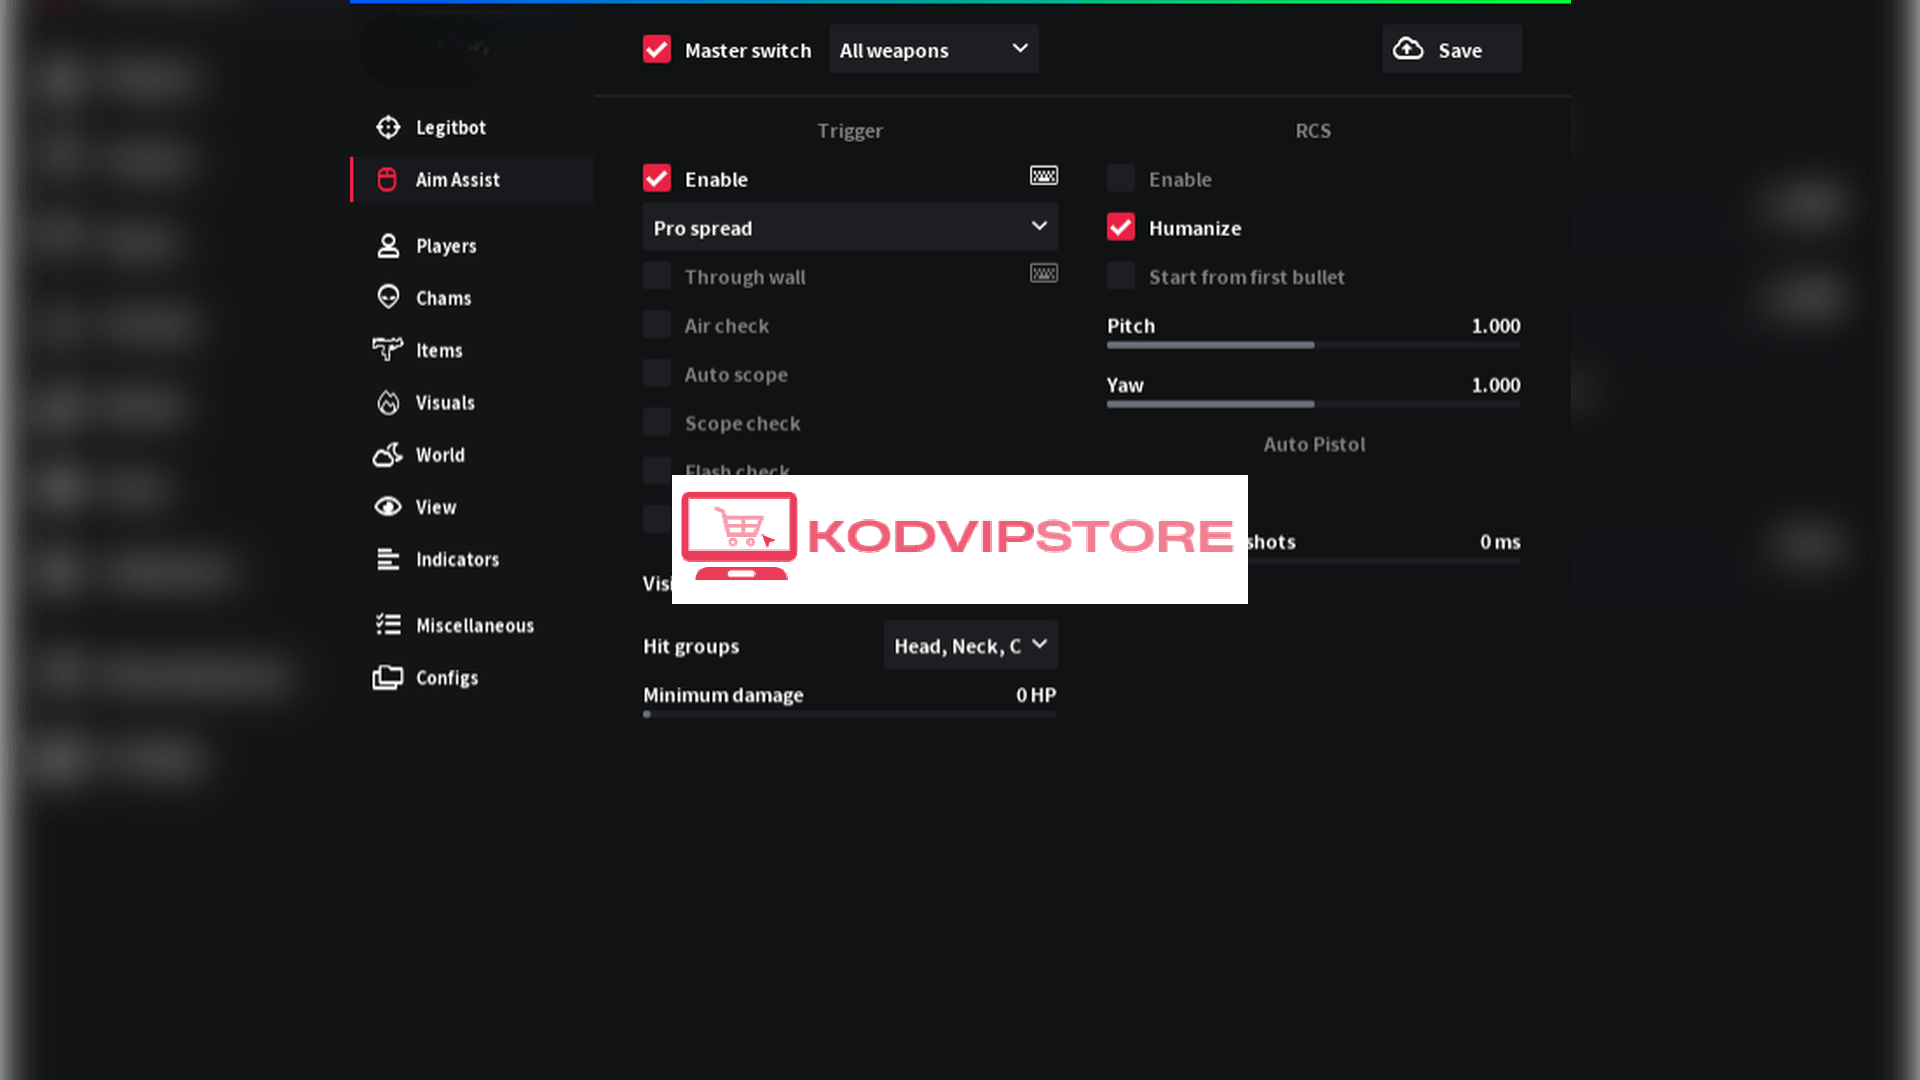1920x1080 pixels.
Task: Enable Through wall checkbox
Action: pyautogui.click(x=657, y=276)
